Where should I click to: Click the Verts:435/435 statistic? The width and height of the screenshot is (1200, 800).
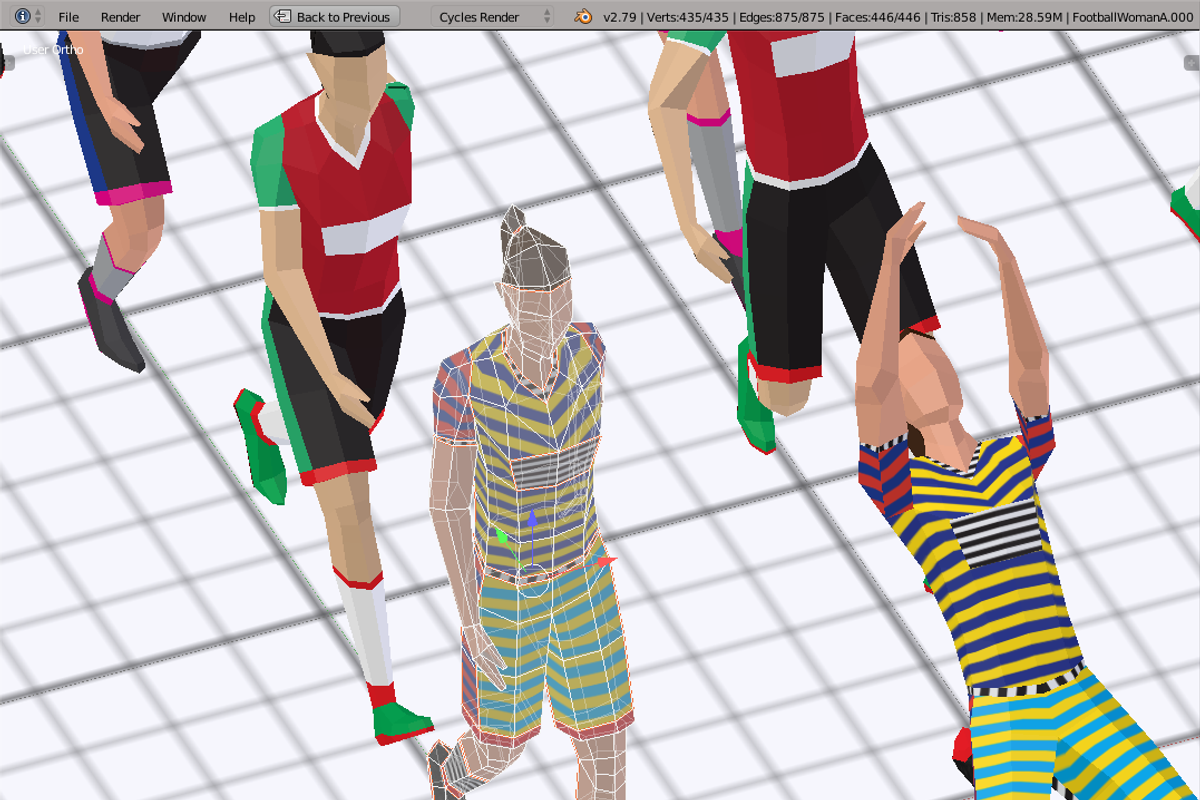[690, 17]
